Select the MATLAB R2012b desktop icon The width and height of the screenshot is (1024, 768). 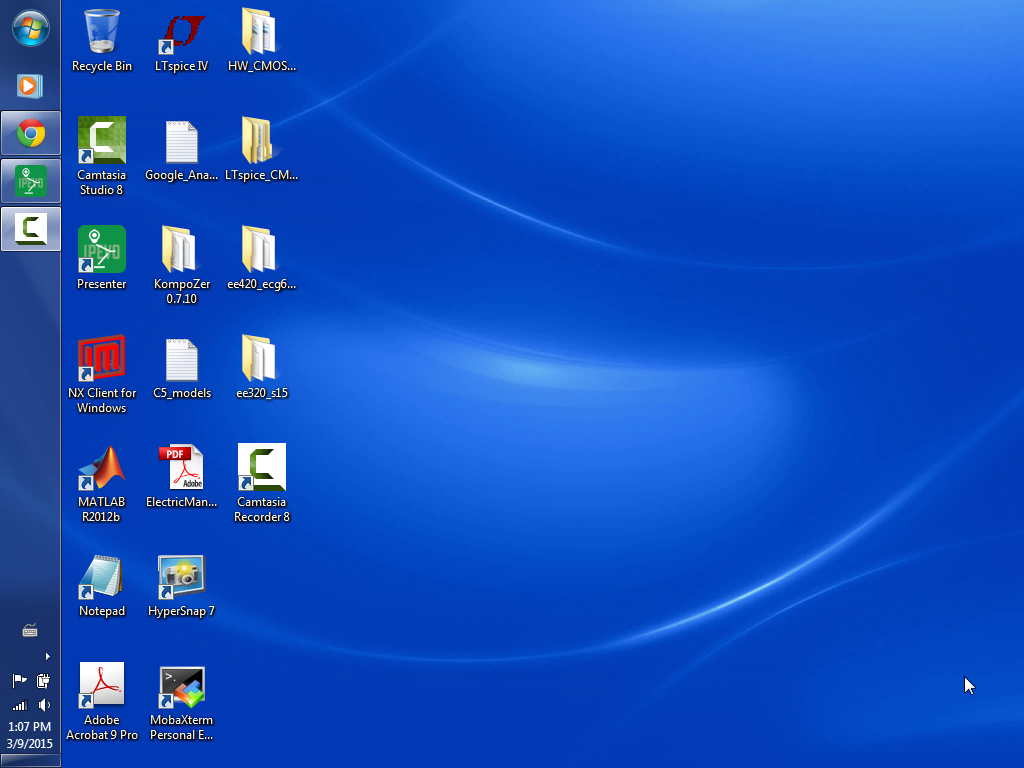click(x=102, y=468)
